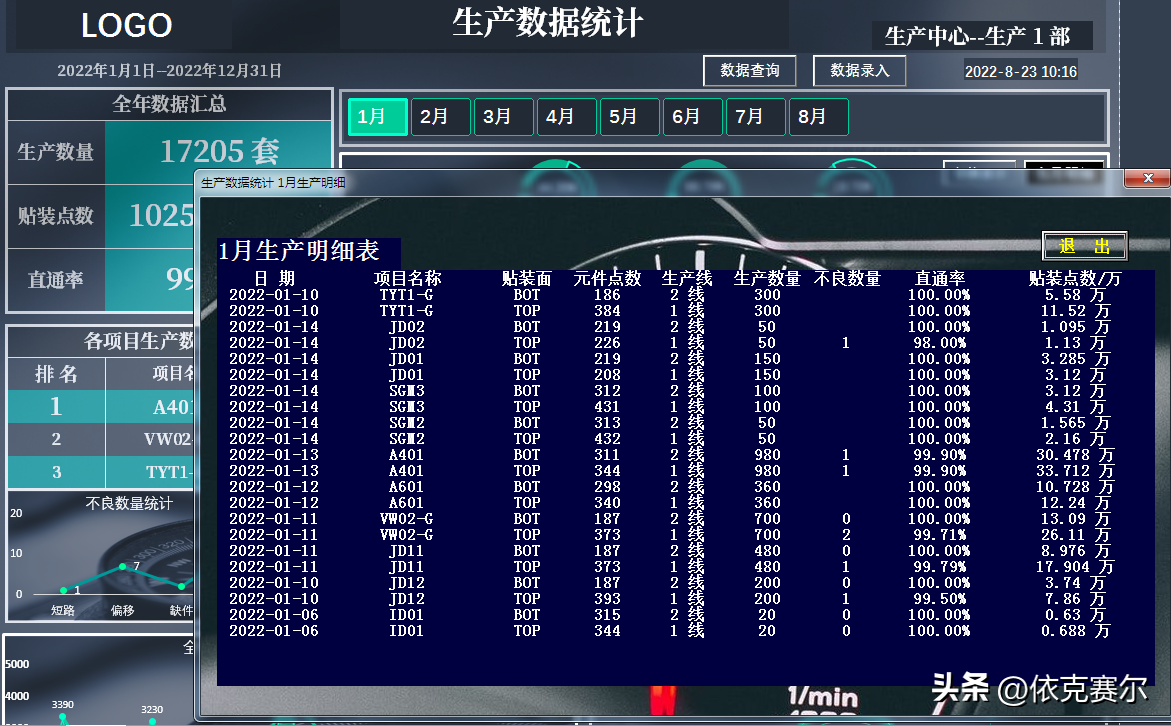Click the window title 生产数据统计 1月生产明细

(273, 182)
